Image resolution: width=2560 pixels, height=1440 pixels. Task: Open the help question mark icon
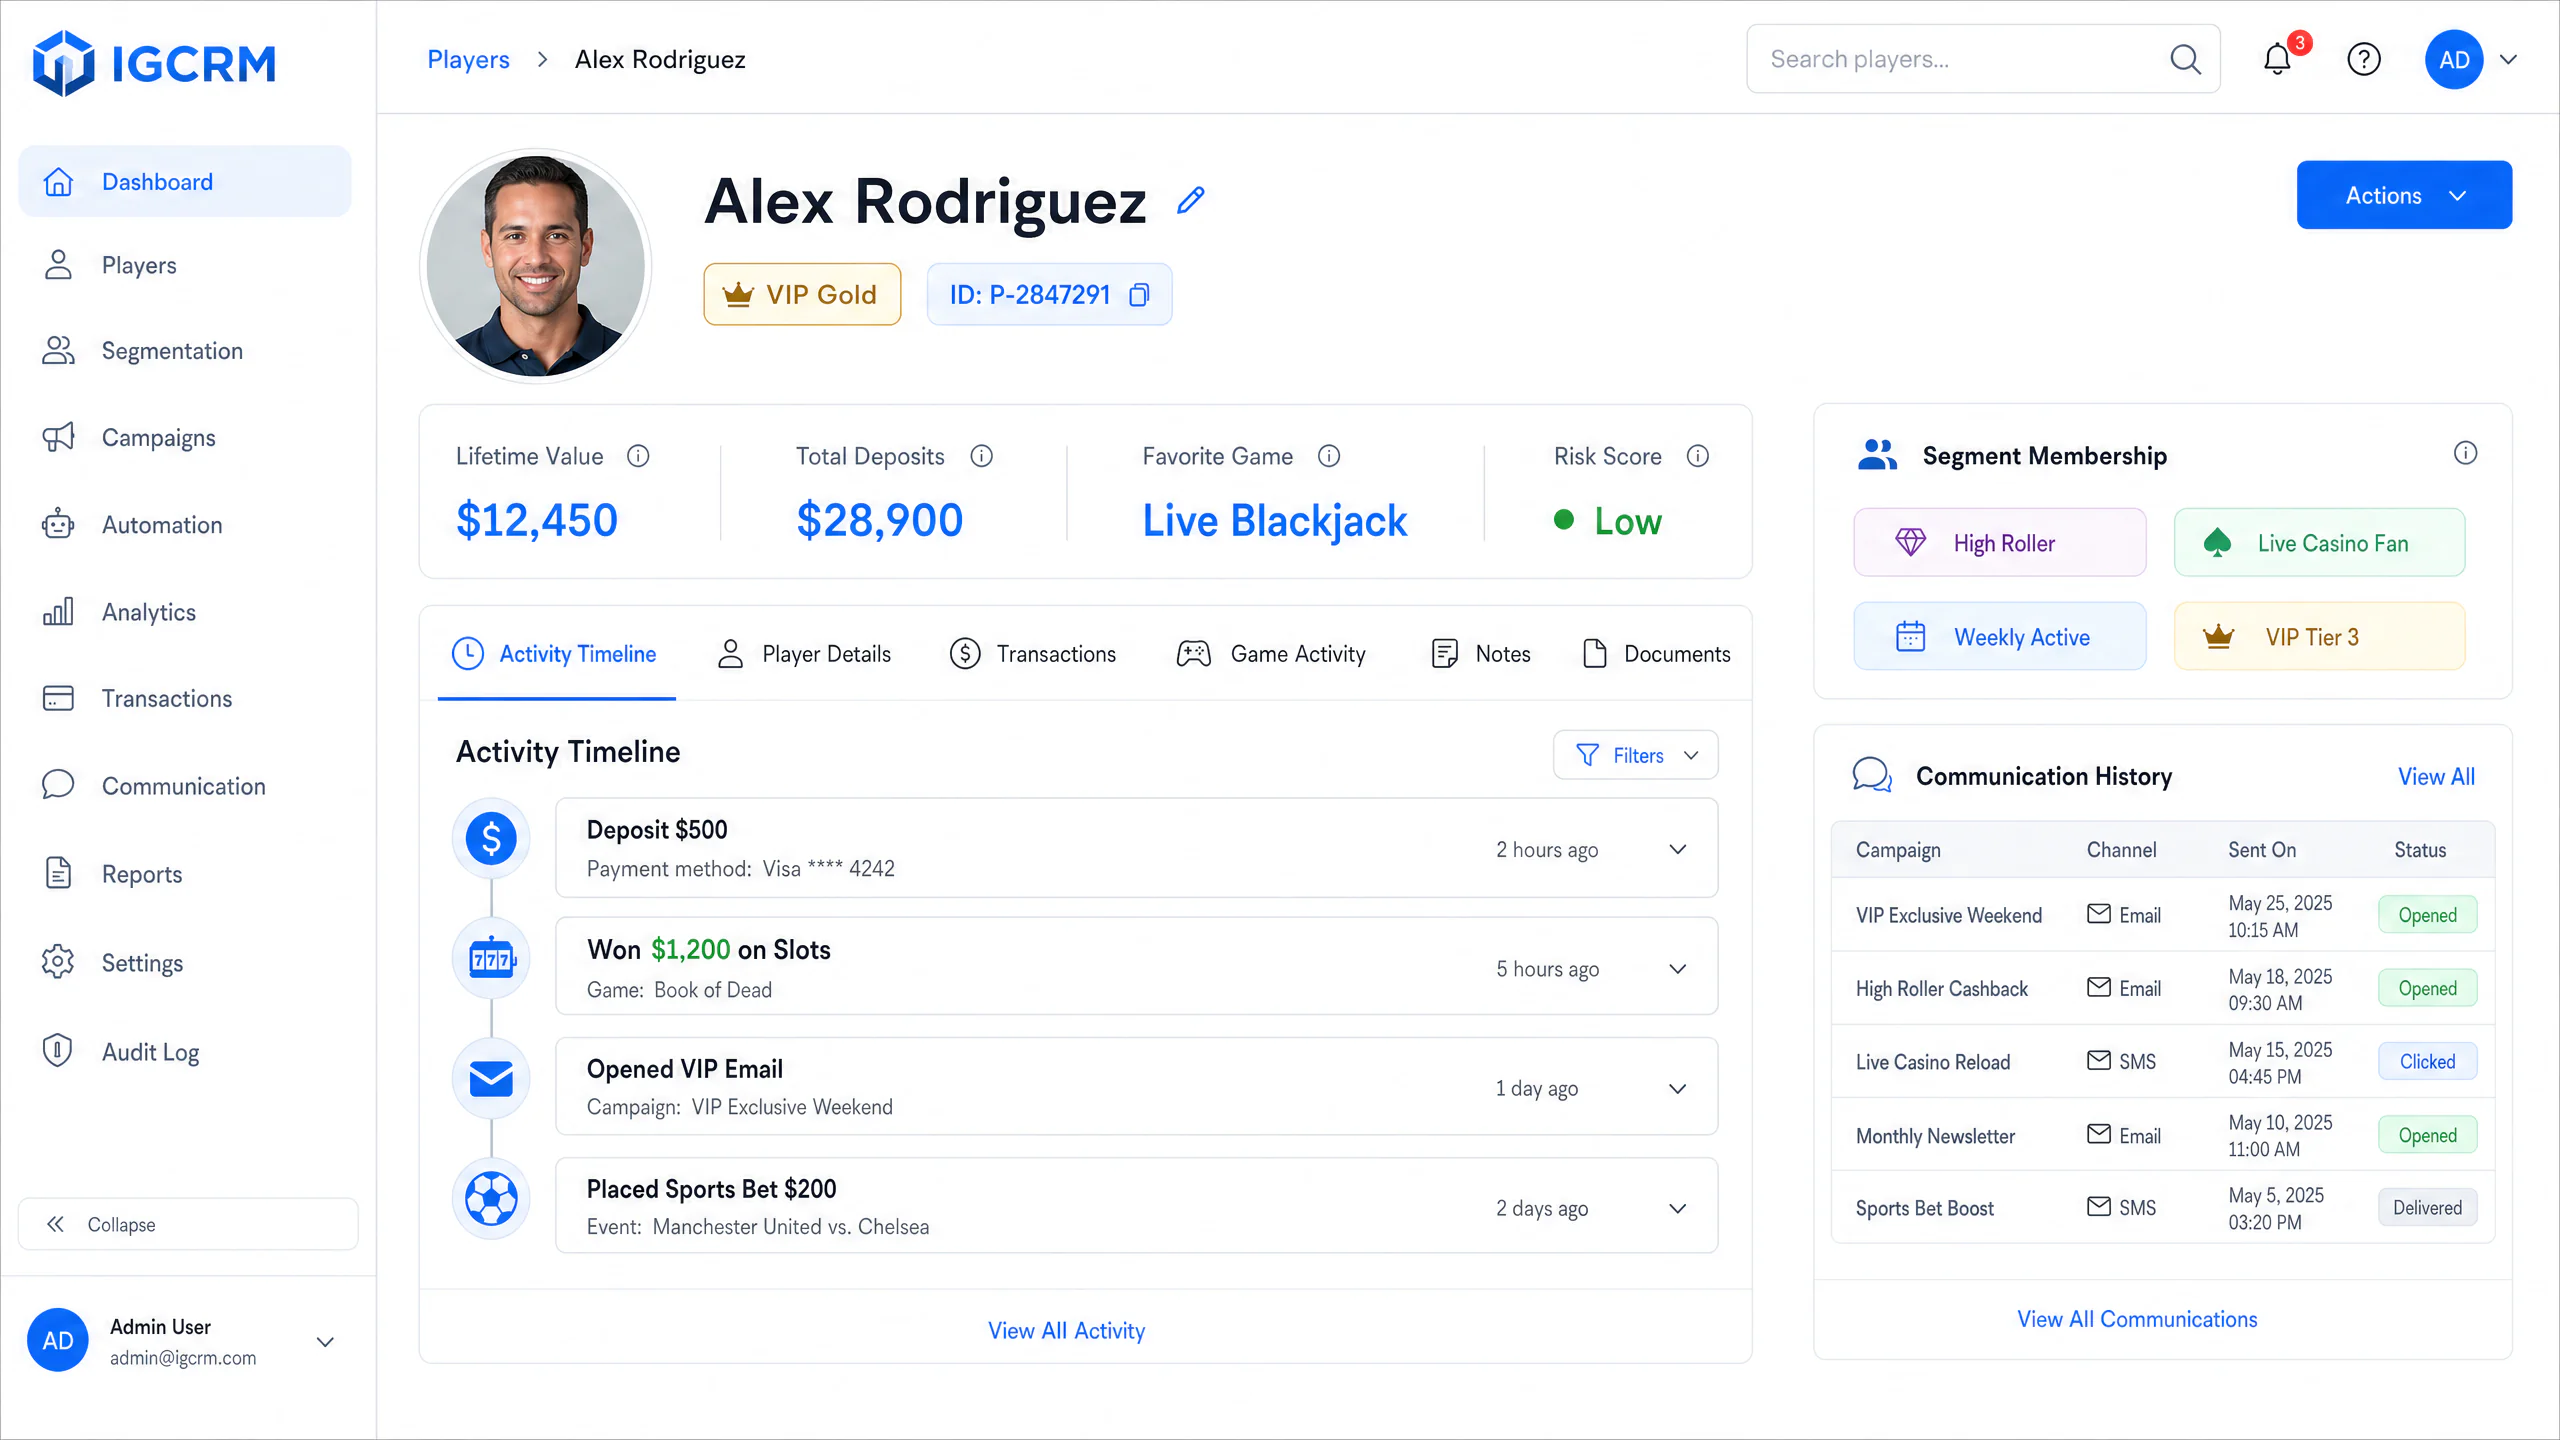[x=2364, y=59]
